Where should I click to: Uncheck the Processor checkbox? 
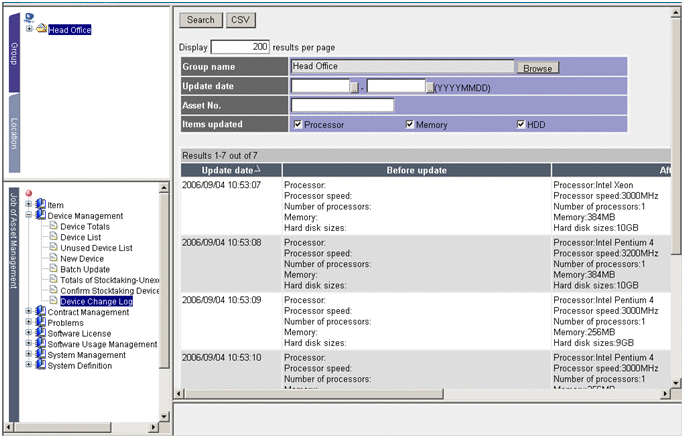click(x=298, y=125)
